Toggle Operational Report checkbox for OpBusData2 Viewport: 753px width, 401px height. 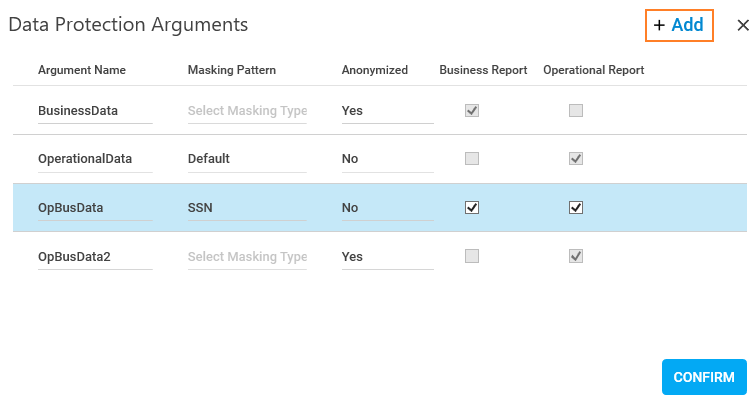point(576,256)
